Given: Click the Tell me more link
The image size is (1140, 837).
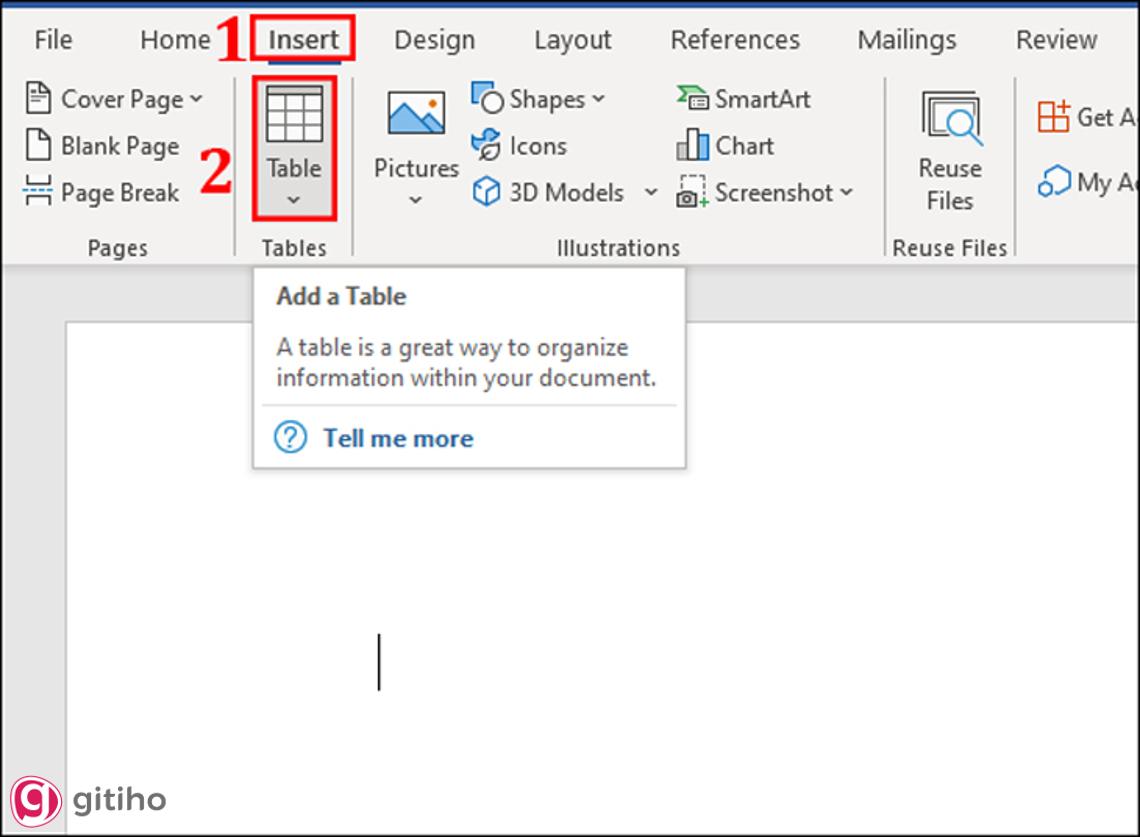Looking at the screenshot, I should coord(398,438).
